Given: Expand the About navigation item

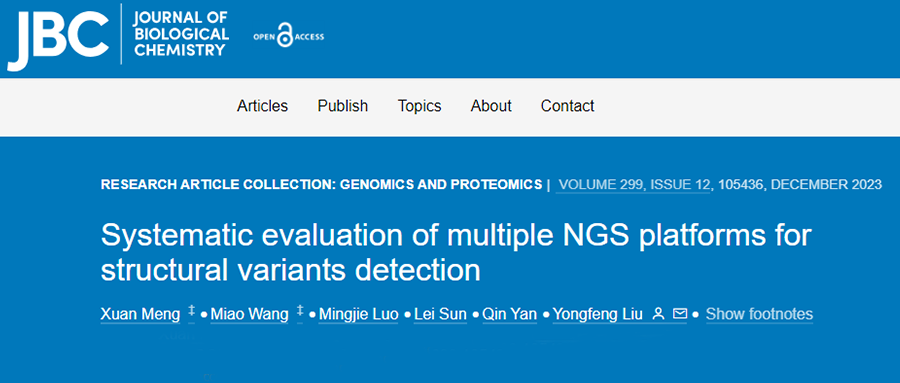Looking at the screenshot, I should point(491,106).
